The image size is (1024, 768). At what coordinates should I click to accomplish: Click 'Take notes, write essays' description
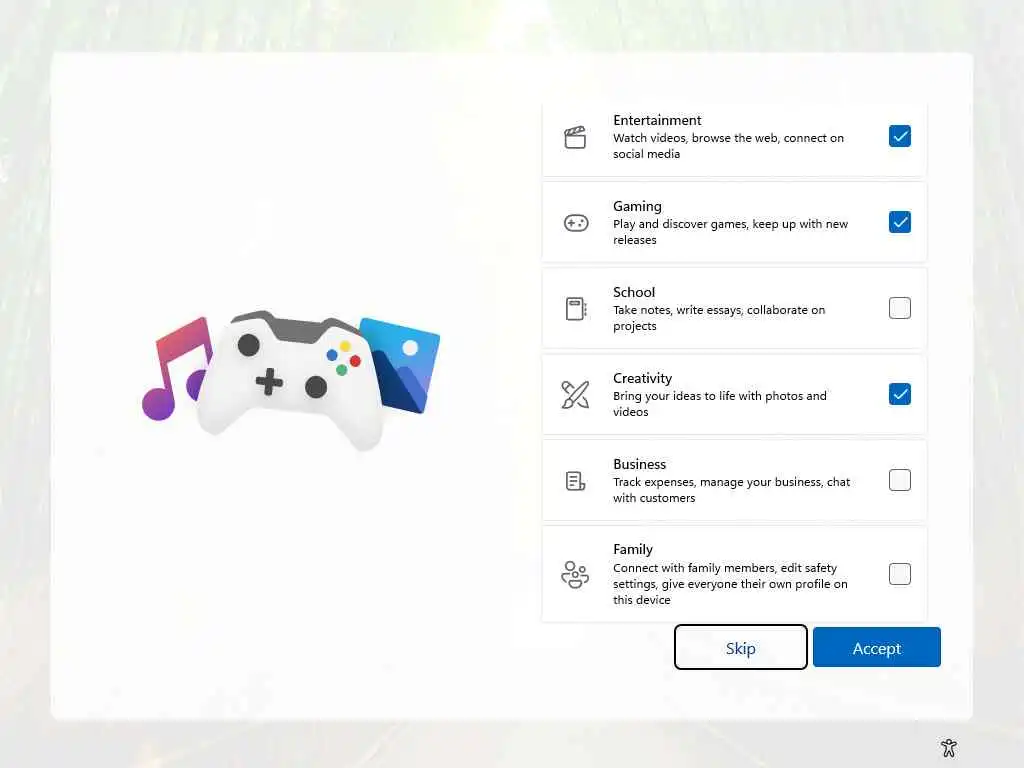pyautogui.click(x=719, y=317)
